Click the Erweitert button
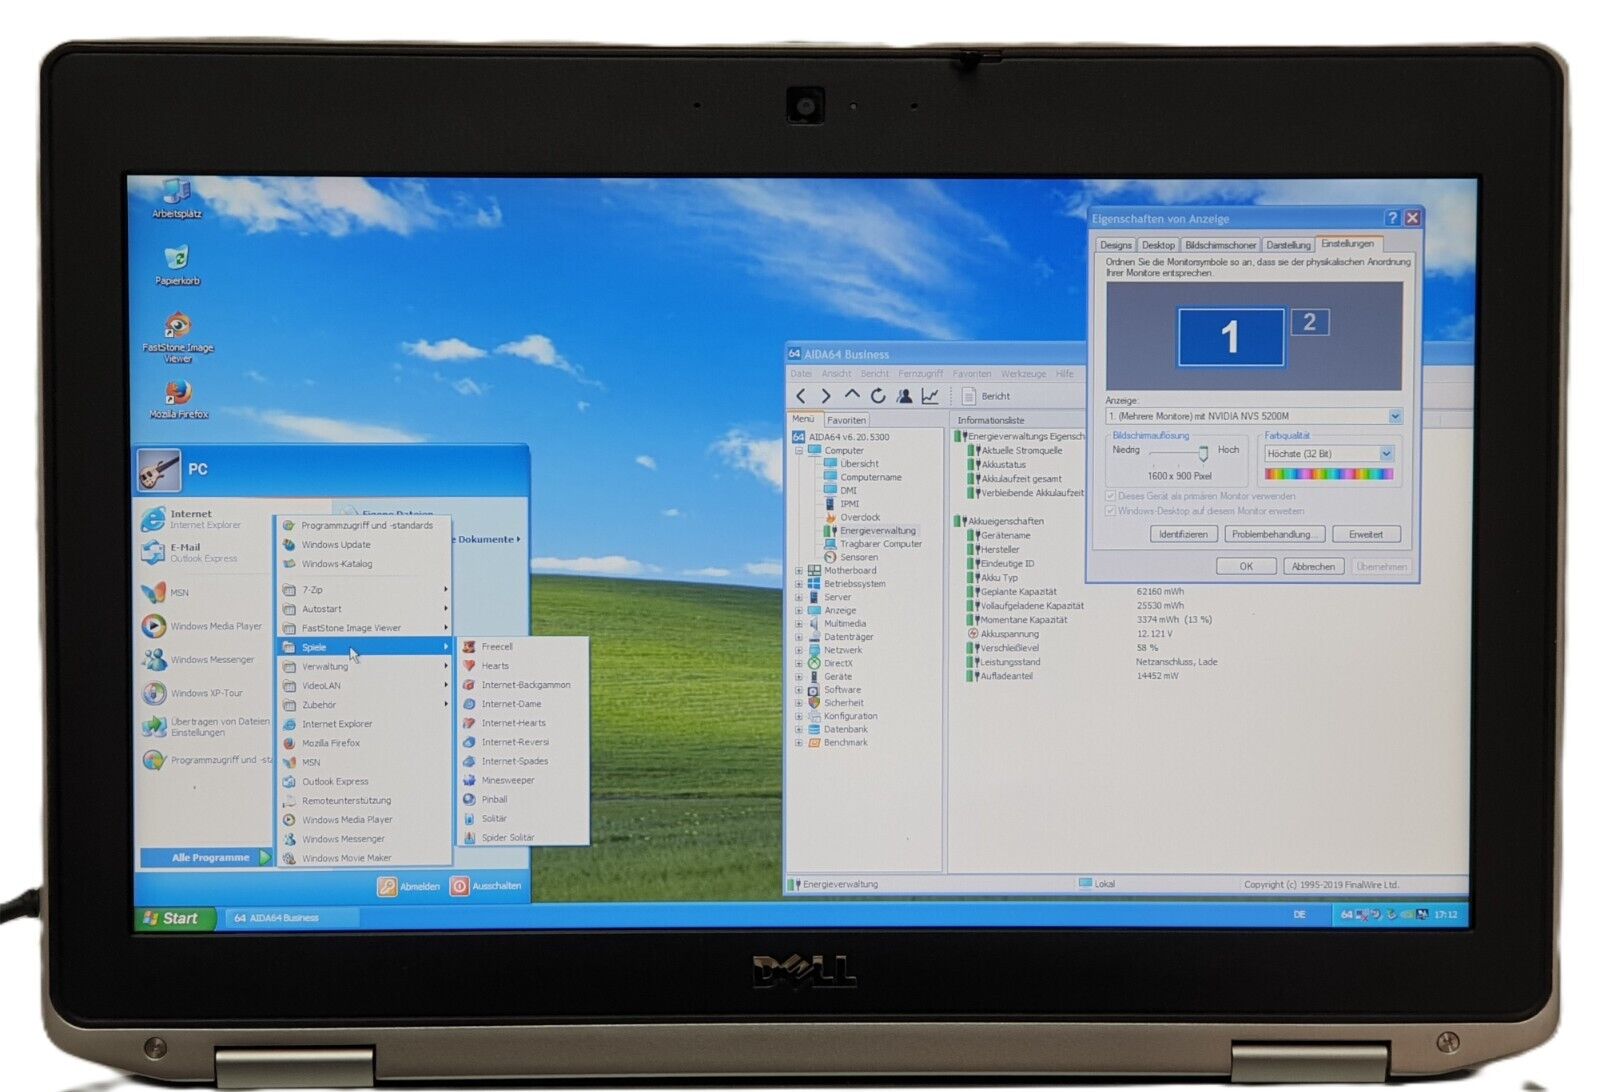The image size is (1600, 1092). pyautogui.click(x=1366, y=534)
